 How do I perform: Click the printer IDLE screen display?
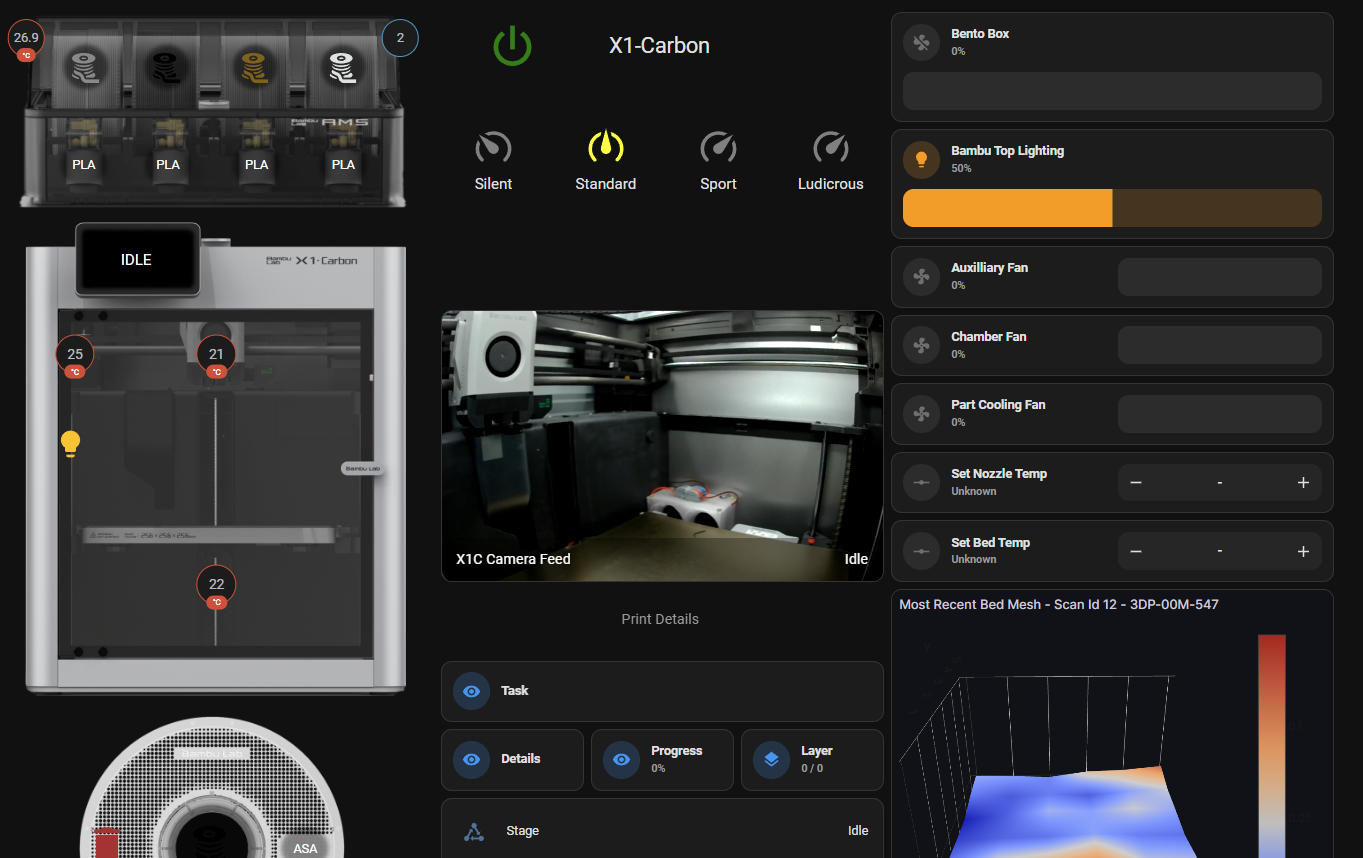coord(137,259)
